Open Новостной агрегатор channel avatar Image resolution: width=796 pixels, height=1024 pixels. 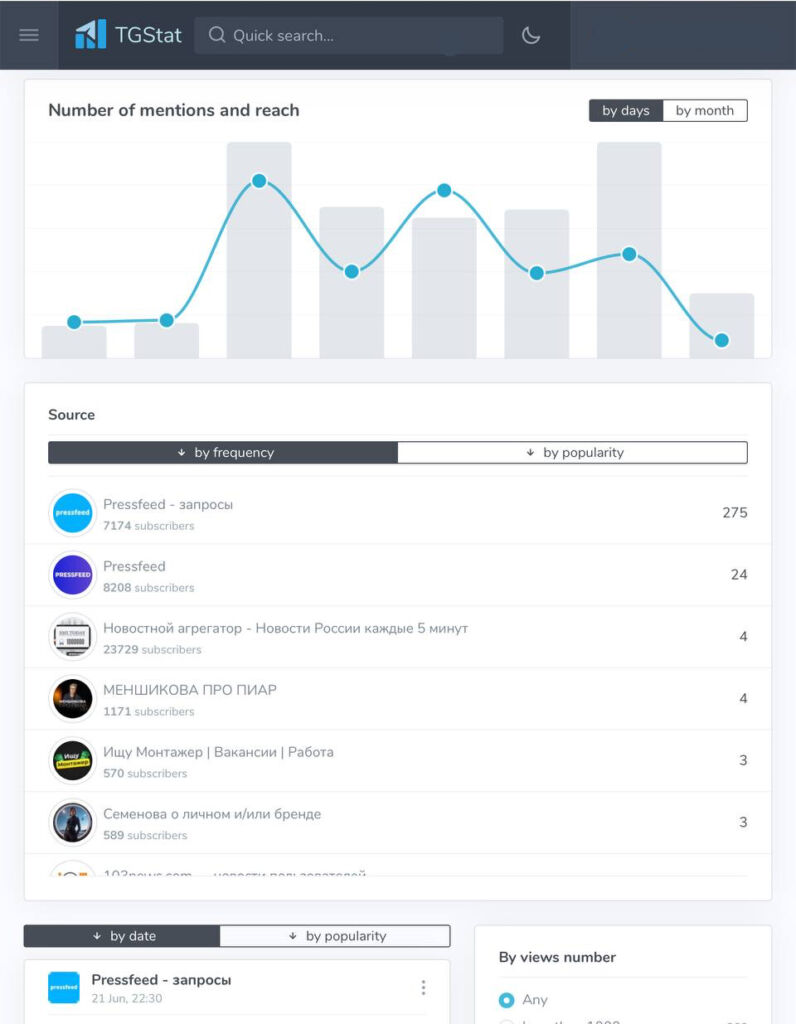tap(72, 637)
